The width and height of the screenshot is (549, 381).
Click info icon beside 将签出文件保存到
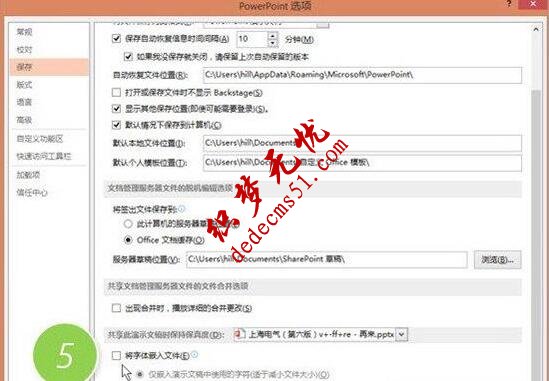pos(181,209)
